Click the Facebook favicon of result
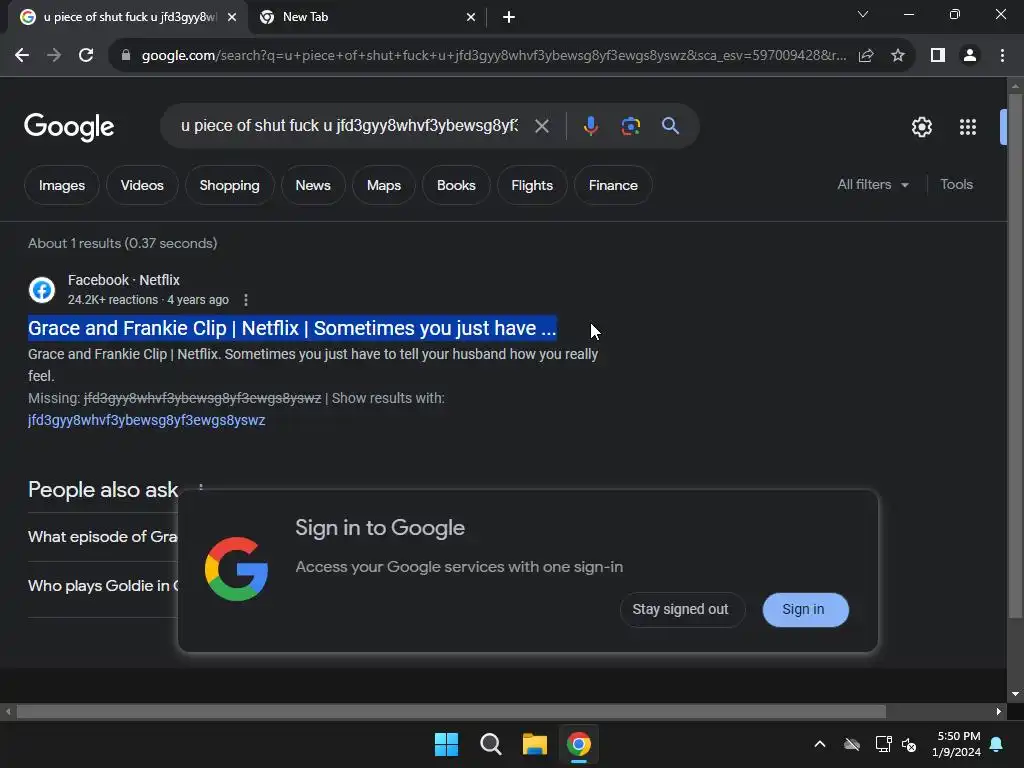The height and width of the screenshot is (768, 1024). point(42,290)
